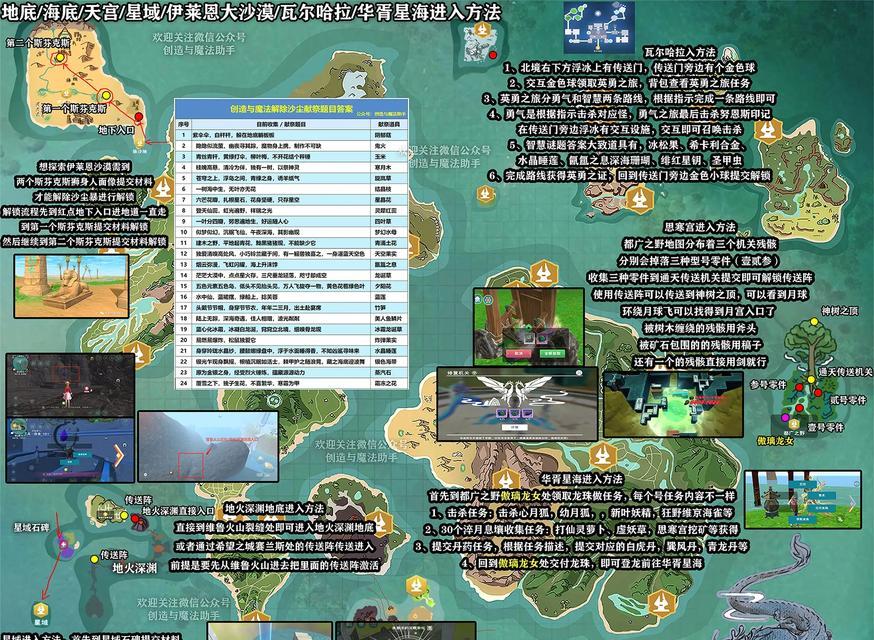The height and width of the screenshot is (640, 874).
Task: Click table row 10 answer 梦幻水母
Action: (x=385, y=232)
